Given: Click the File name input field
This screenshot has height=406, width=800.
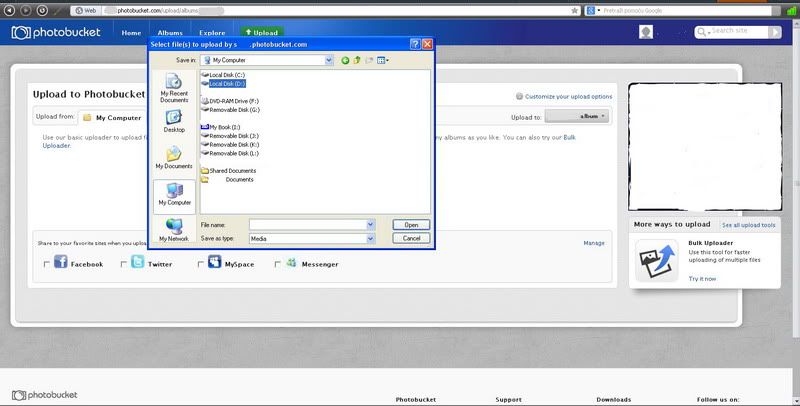Looking at the screenshot, I should pyautogui.click(x=308, y=224).
